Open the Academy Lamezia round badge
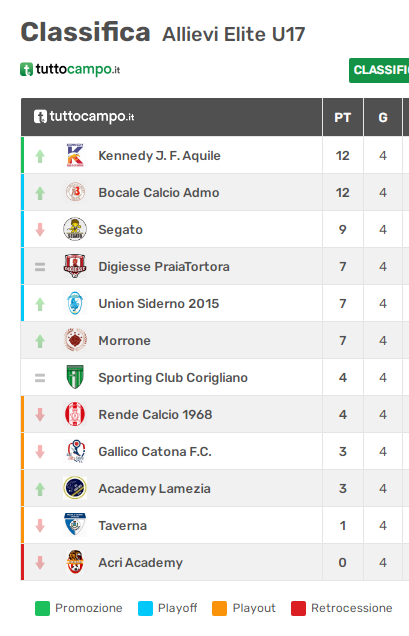Image resolution: width=409 pixels, height=636 pixels. pyautogui.click(x=75, y=488)
